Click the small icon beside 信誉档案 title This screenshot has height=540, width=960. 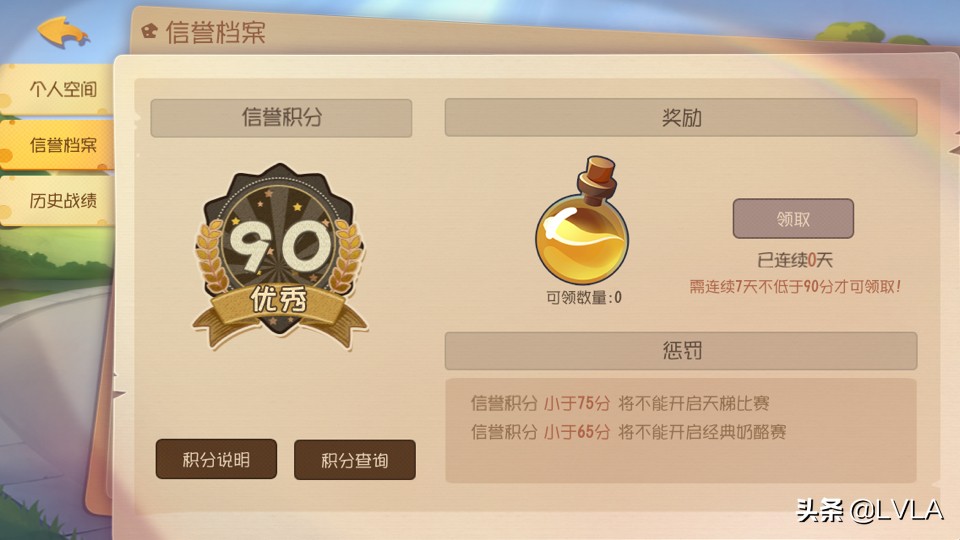149,31
